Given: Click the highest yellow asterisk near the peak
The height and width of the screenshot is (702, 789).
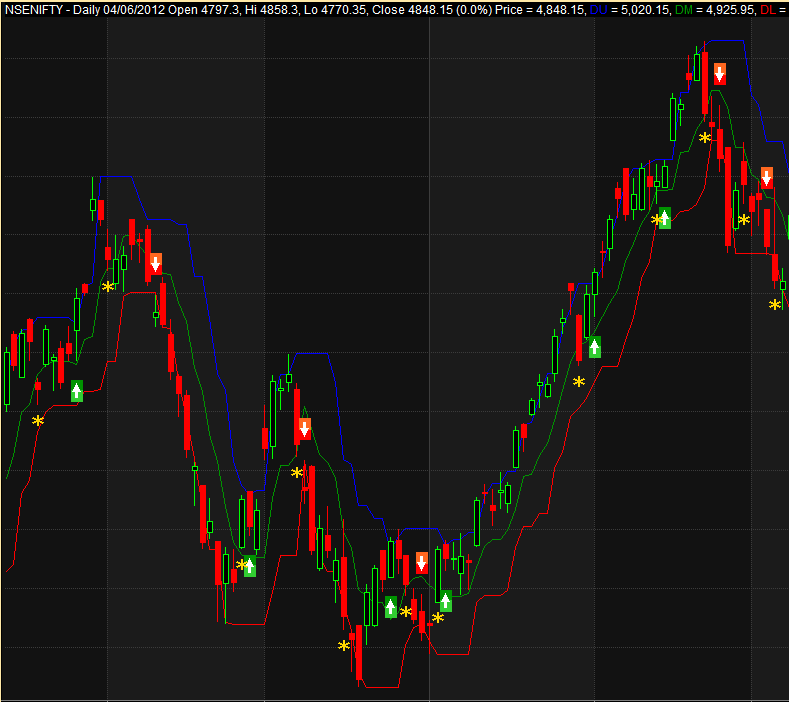Looking at the screenshot, I should tap(705, 137).
